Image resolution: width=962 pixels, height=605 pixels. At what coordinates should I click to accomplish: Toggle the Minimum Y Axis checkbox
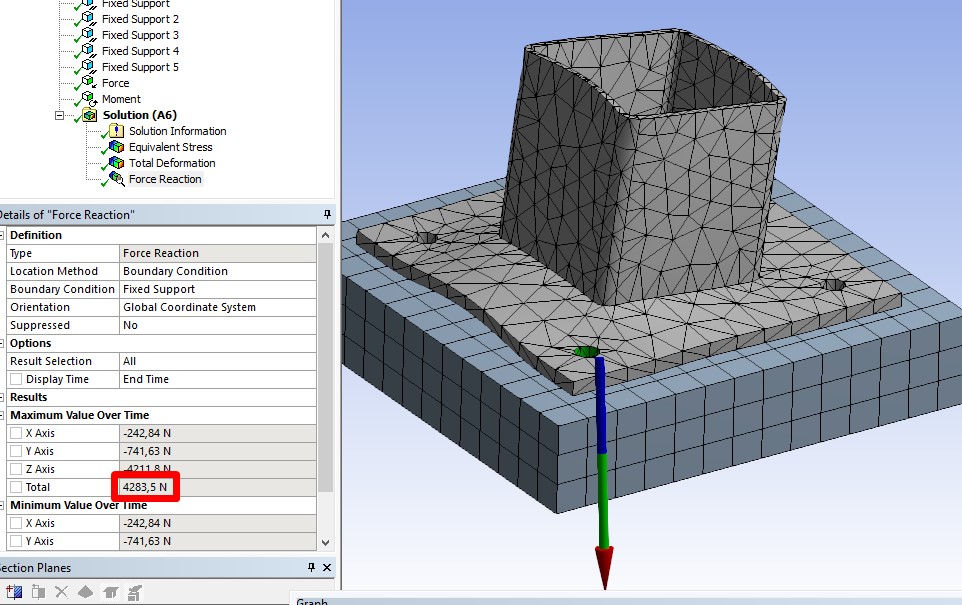[16, 541]
